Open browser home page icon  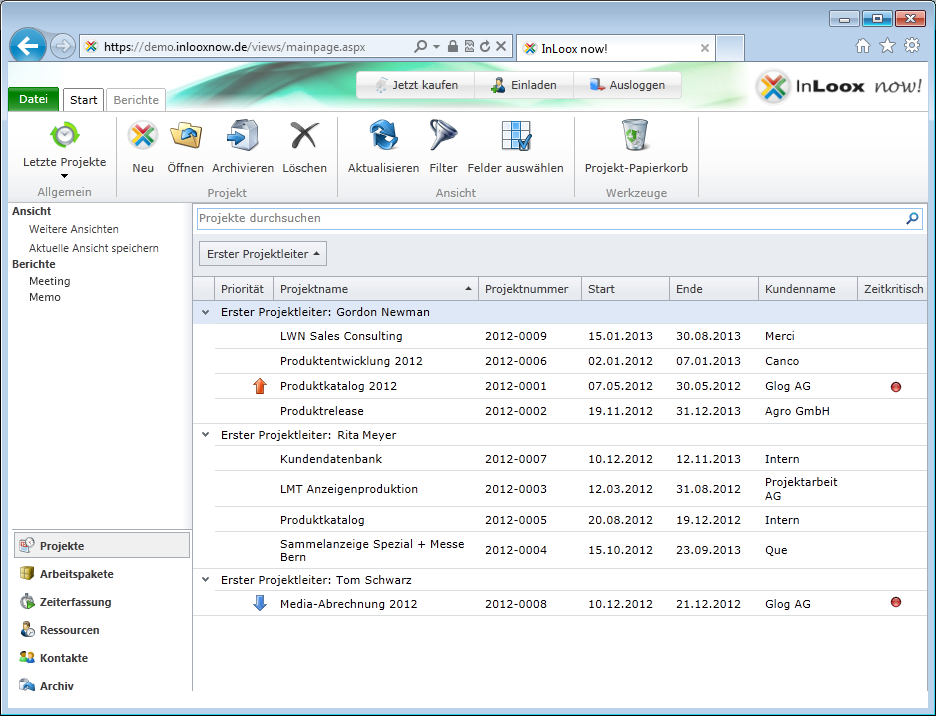click(x=863, y=45)
